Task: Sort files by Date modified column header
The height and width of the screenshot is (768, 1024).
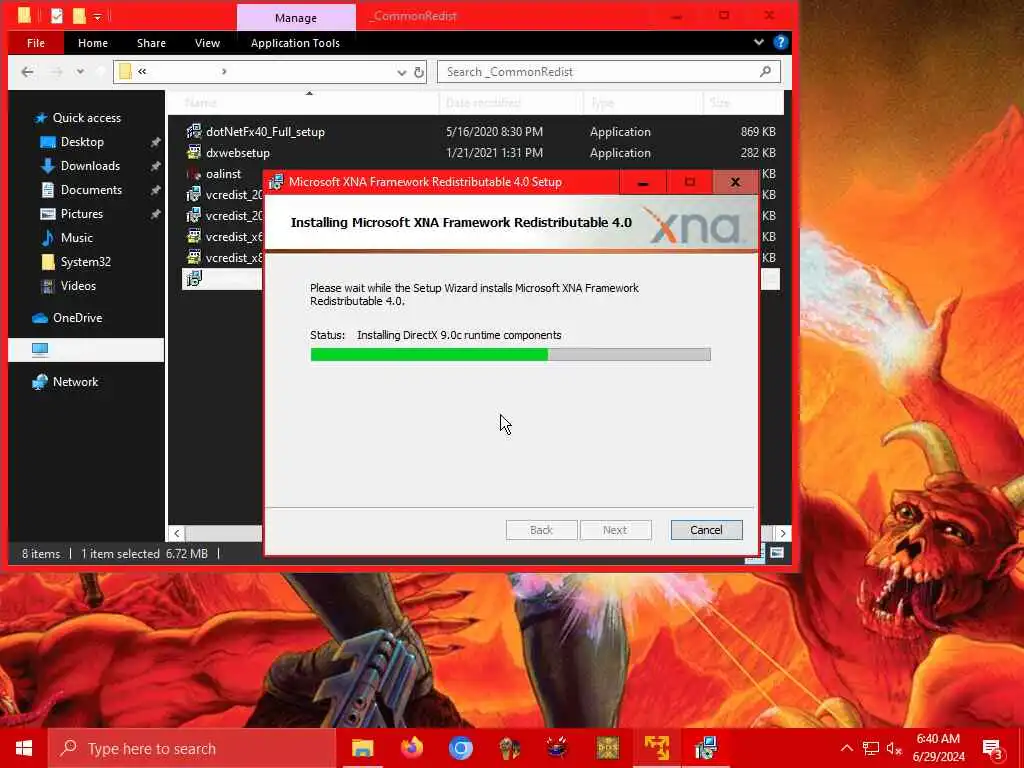Action: (x=483, y=103)
